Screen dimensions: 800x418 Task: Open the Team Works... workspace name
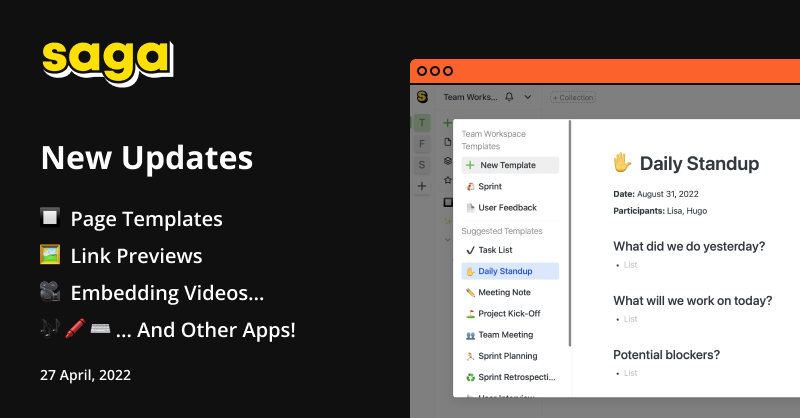click(470, 97)
